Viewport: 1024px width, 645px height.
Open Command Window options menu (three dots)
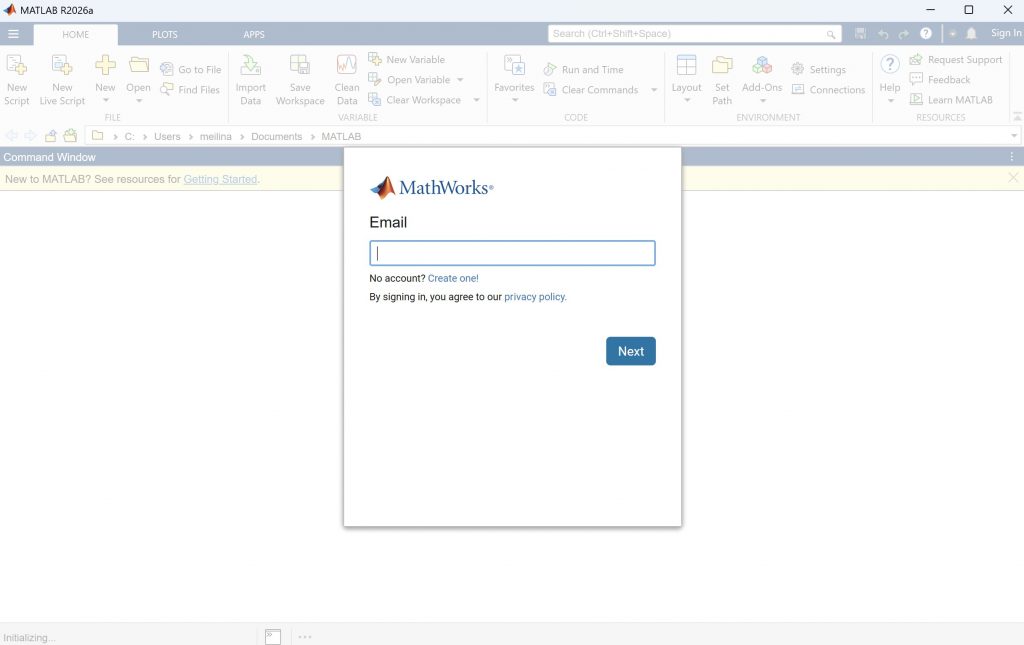[x=1012, y=157]
